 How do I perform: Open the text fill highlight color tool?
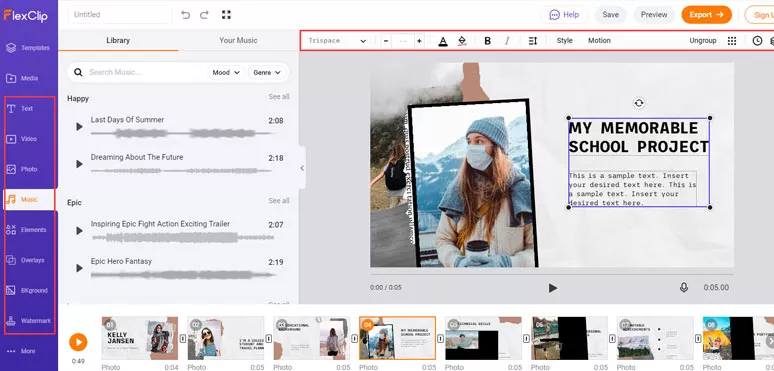(462, 41)
